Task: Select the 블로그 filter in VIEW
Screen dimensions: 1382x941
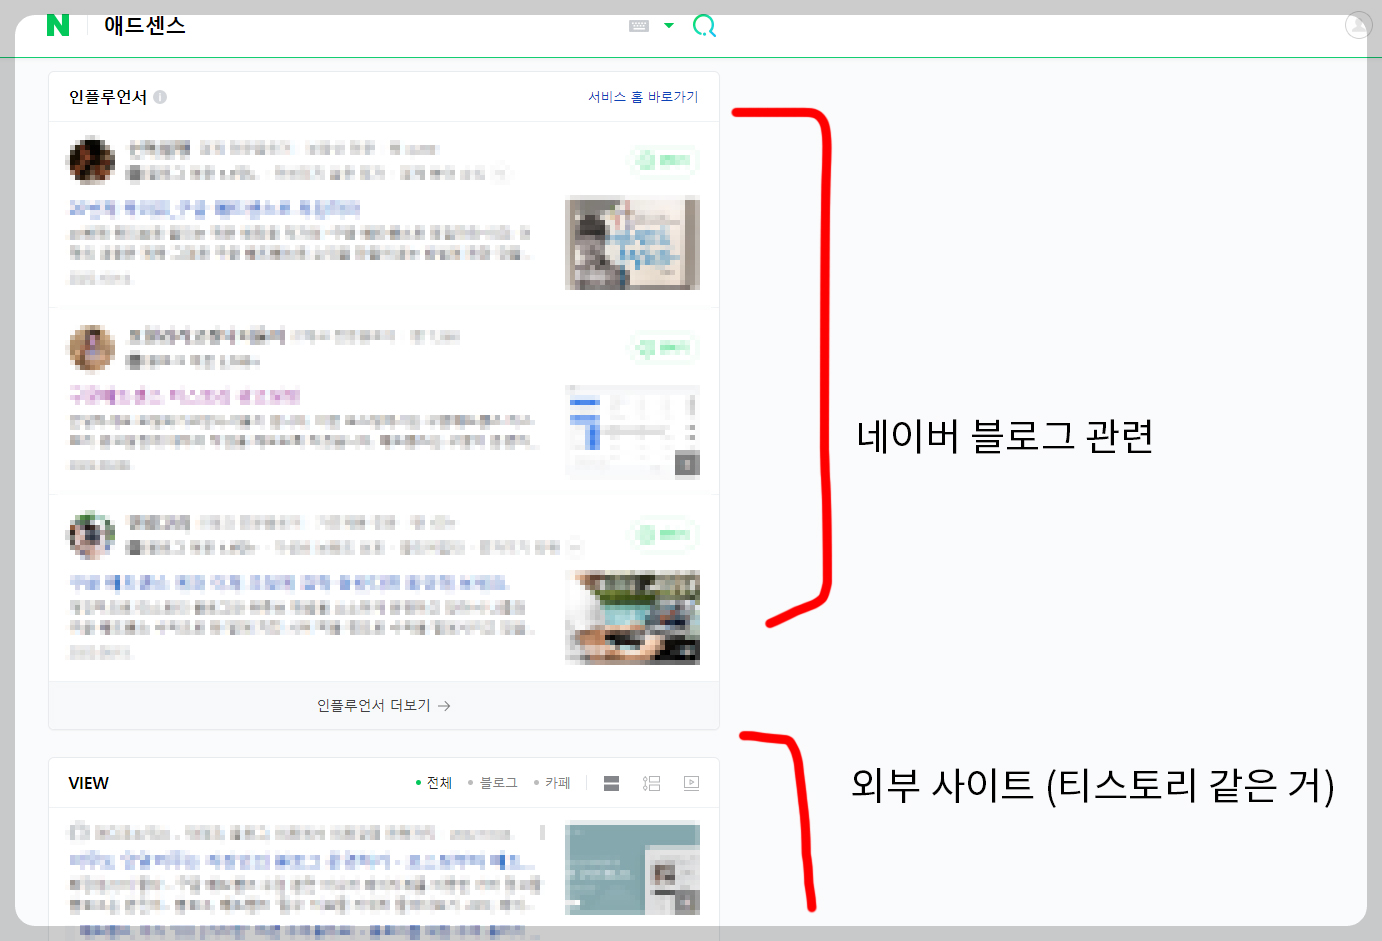Action: 493,783
